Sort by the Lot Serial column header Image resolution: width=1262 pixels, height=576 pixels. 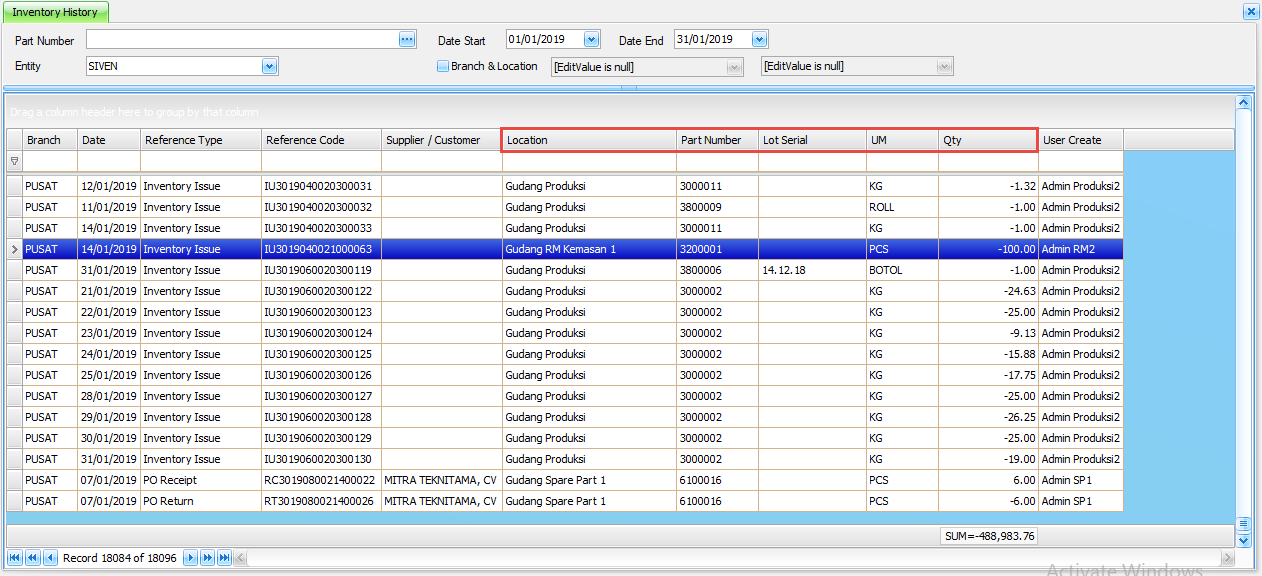[x=812, y=140]
